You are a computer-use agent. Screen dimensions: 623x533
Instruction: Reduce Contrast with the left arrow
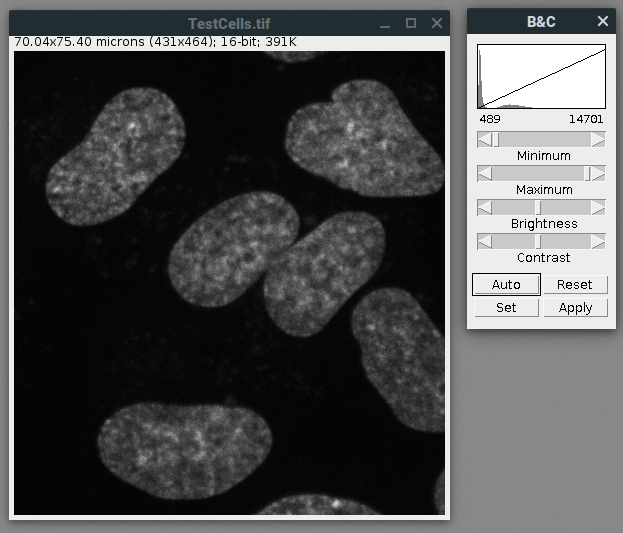[x=484, y=242]
